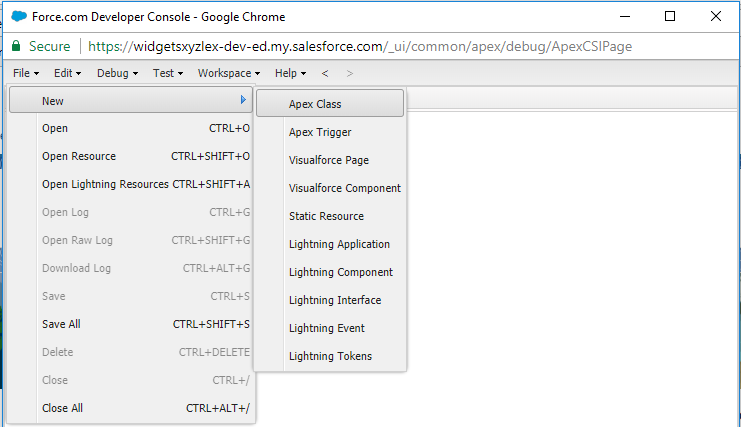
Task: Open the File menu
Action: pyautogui.click(x=26, y=73)
